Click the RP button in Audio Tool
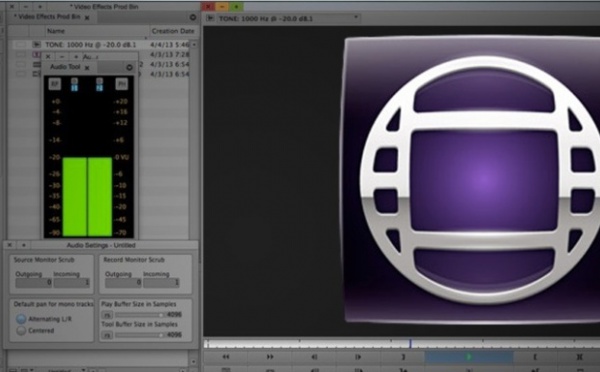 pyautogui.click(x=55, y=84)
